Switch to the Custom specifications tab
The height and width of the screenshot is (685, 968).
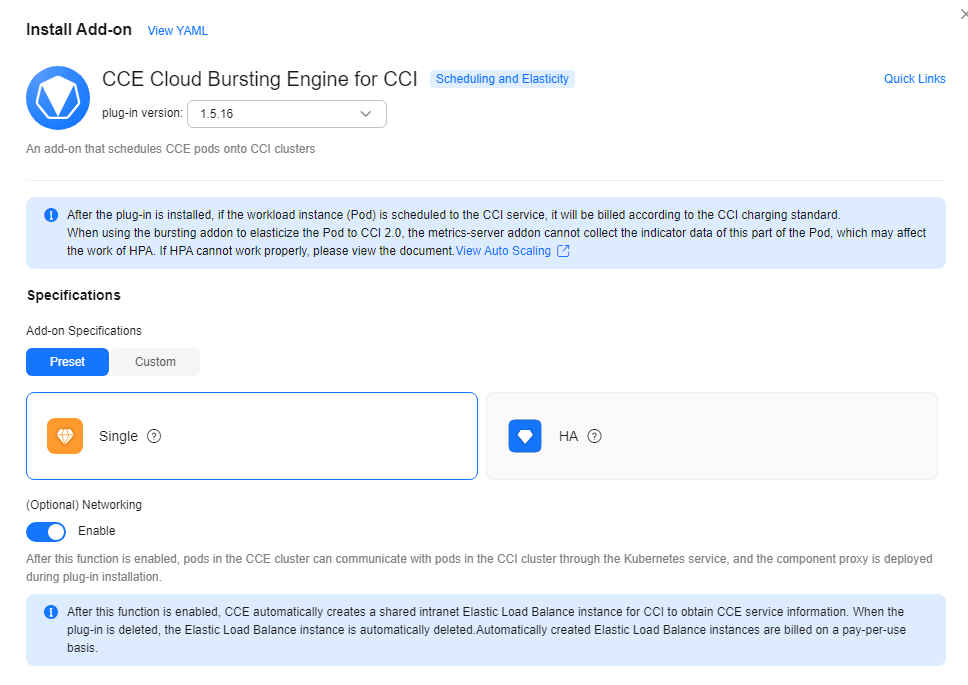[x=155, y=362]
